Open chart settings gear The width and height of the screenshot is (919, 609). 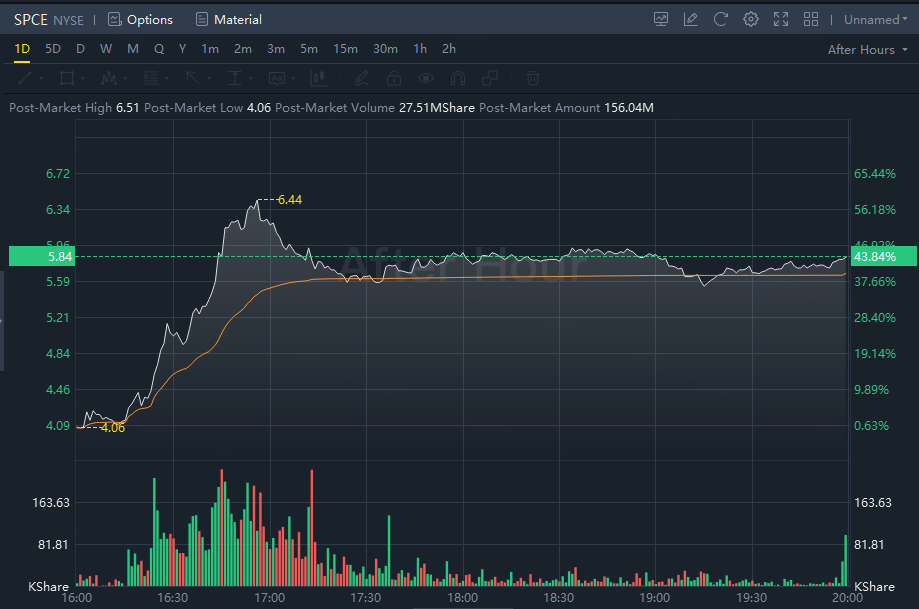pyautogui.click(x=751, y=19)
